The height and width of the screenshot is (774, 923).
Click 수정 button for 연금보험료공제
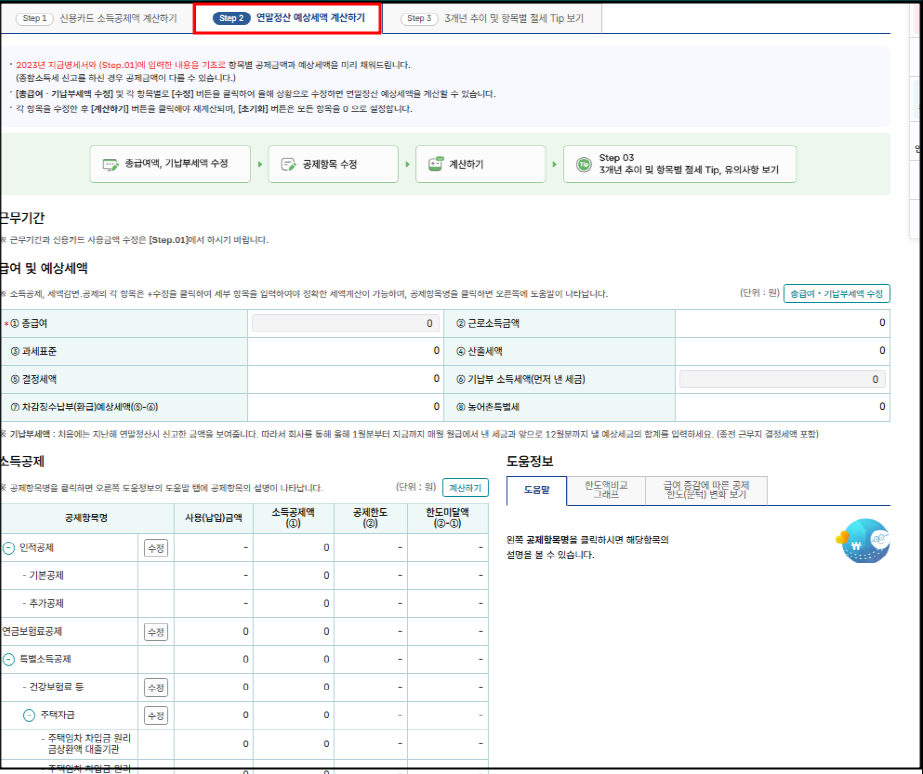coord(156,632)
